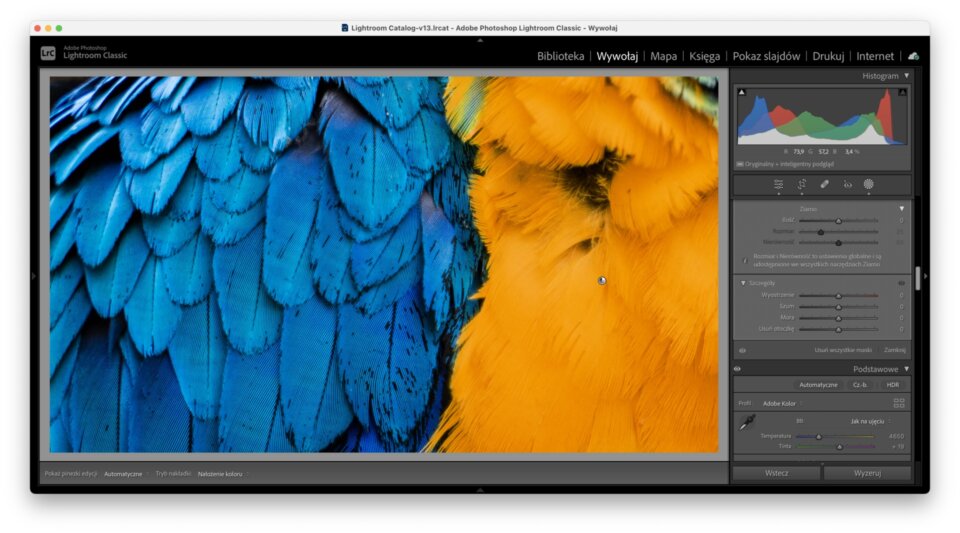Switch to the Biblioteka module
Image resolution: width=960 pixels, height=533 pixels.
(560, 56)
